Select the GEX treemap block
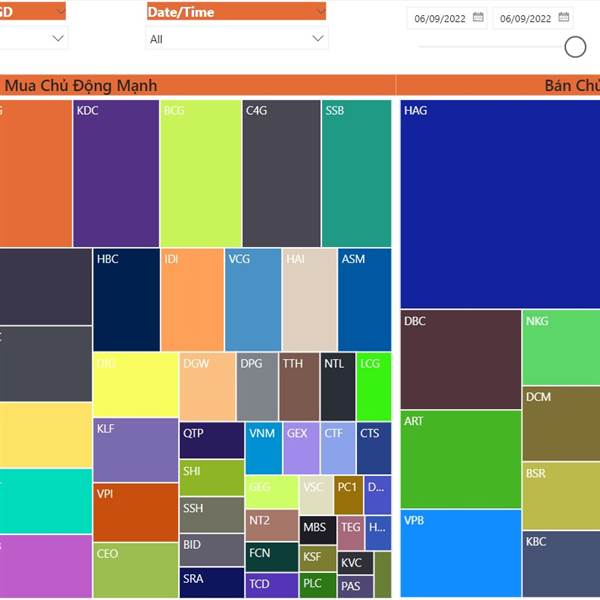 tap(301, 448)
